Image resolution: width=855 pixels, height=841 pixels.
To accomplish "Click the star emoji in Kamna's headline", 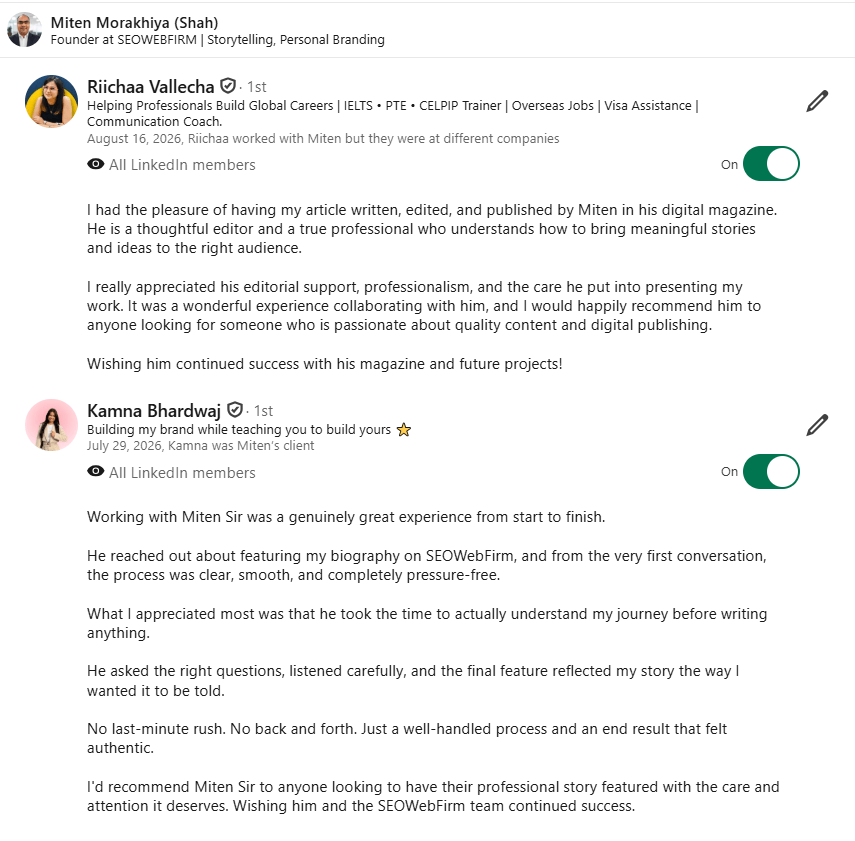I will pos(404,430).
